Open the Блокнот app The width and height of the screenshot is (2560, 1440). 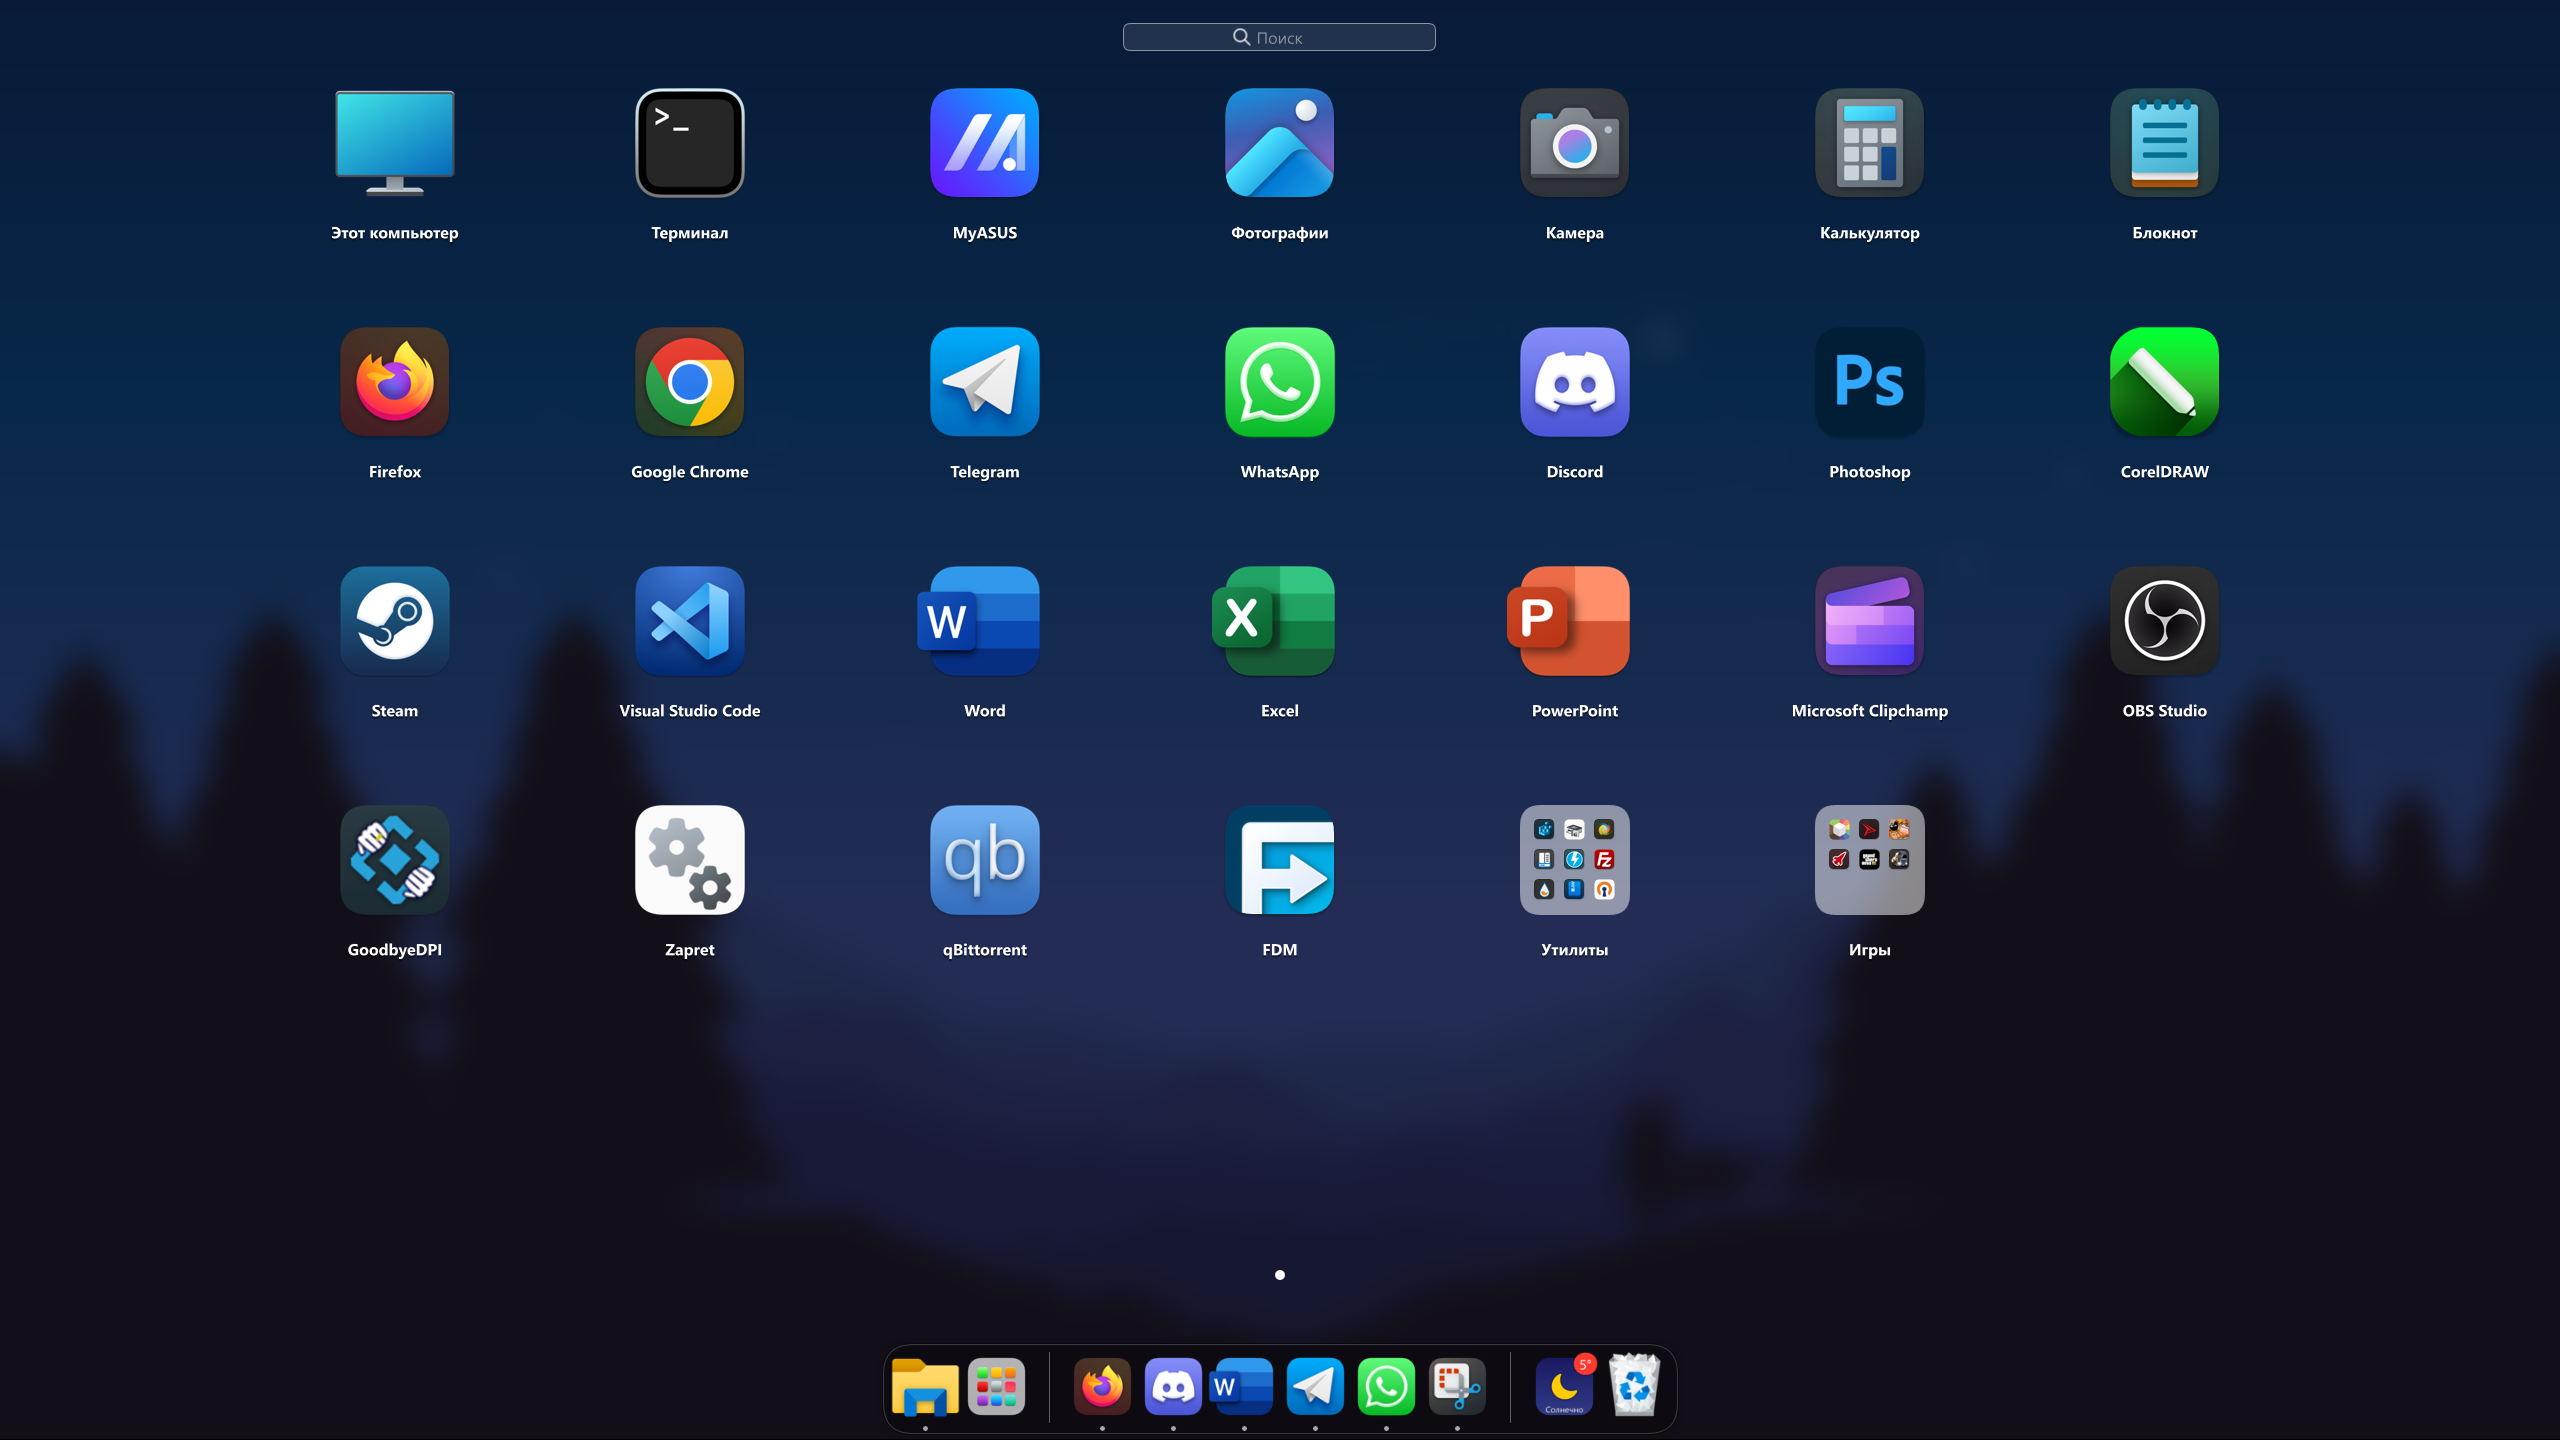pos(2164,143)
